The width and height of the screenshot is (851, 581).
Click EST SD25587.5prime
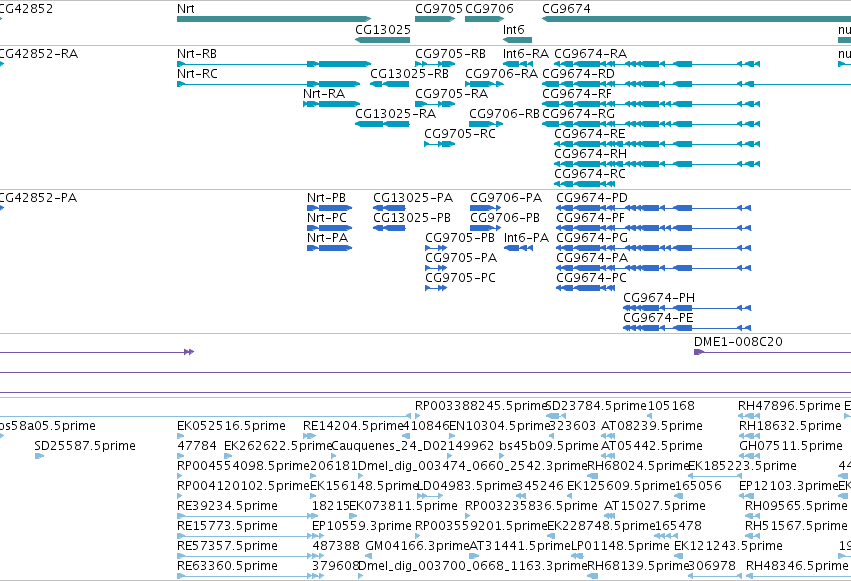(85, 446)
